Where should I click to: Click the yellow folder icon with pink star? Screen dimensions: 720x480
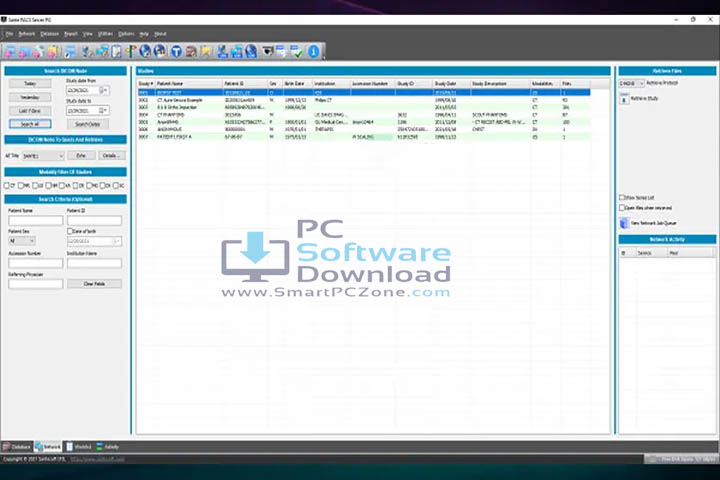click(53, 51)
